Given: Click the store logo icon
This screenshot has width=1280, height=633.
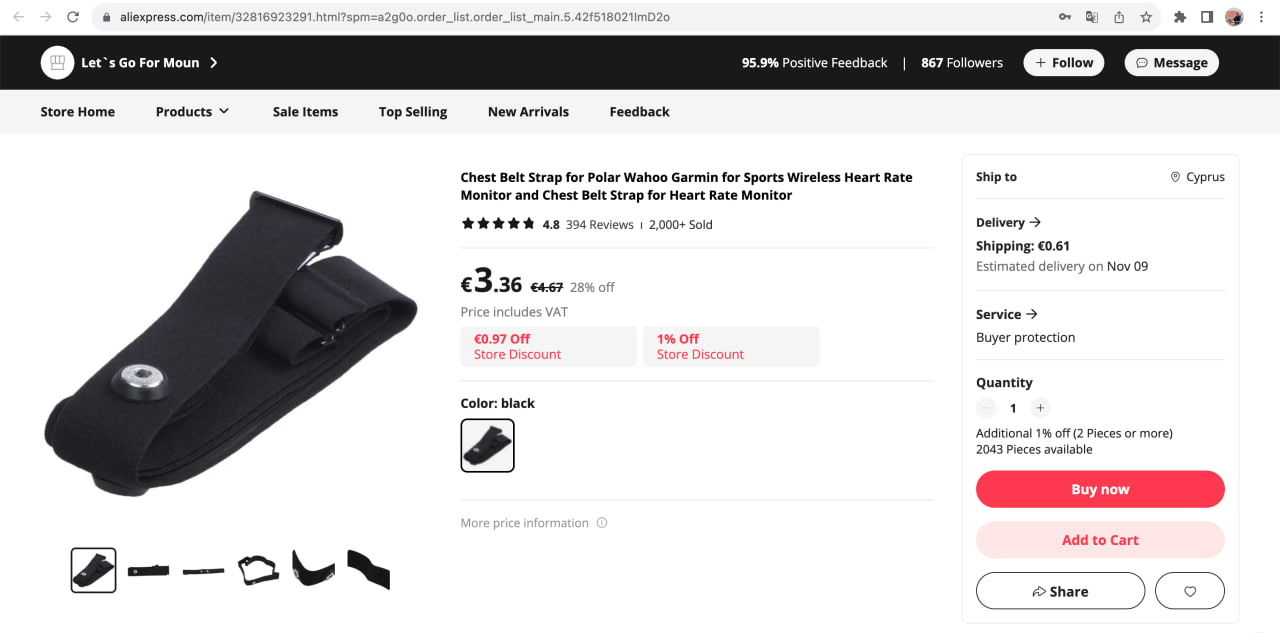Looking at the screenshot, I should pyautogui.click(x=57, y=63).
